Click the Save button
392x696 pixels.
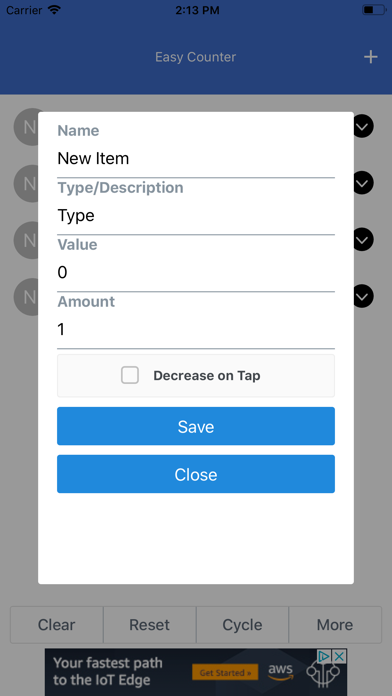(x=196, y=426)
